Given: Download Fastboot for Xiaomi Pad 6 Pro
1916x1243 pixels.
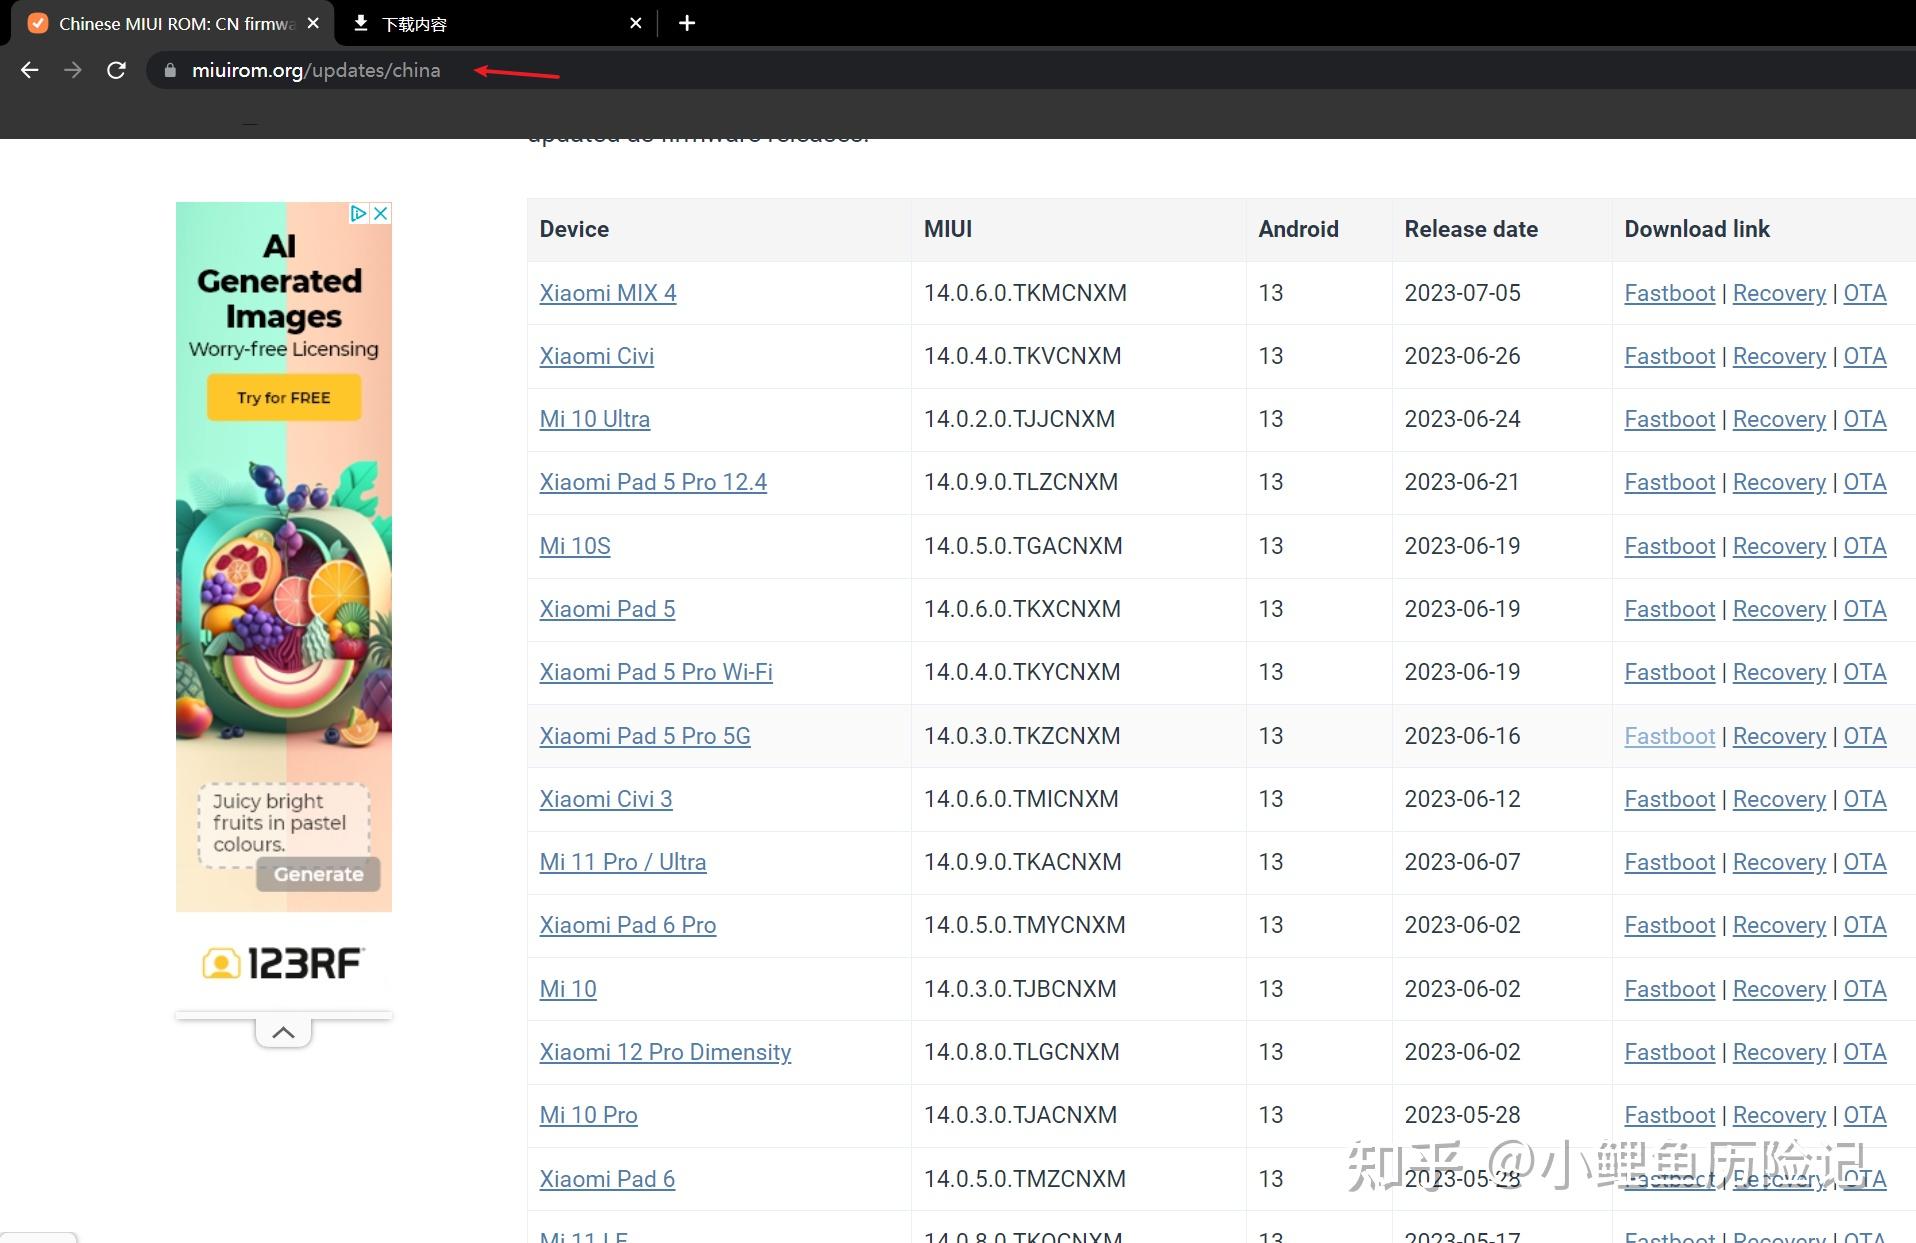Looking at the screenshot, I should 1670,925.
